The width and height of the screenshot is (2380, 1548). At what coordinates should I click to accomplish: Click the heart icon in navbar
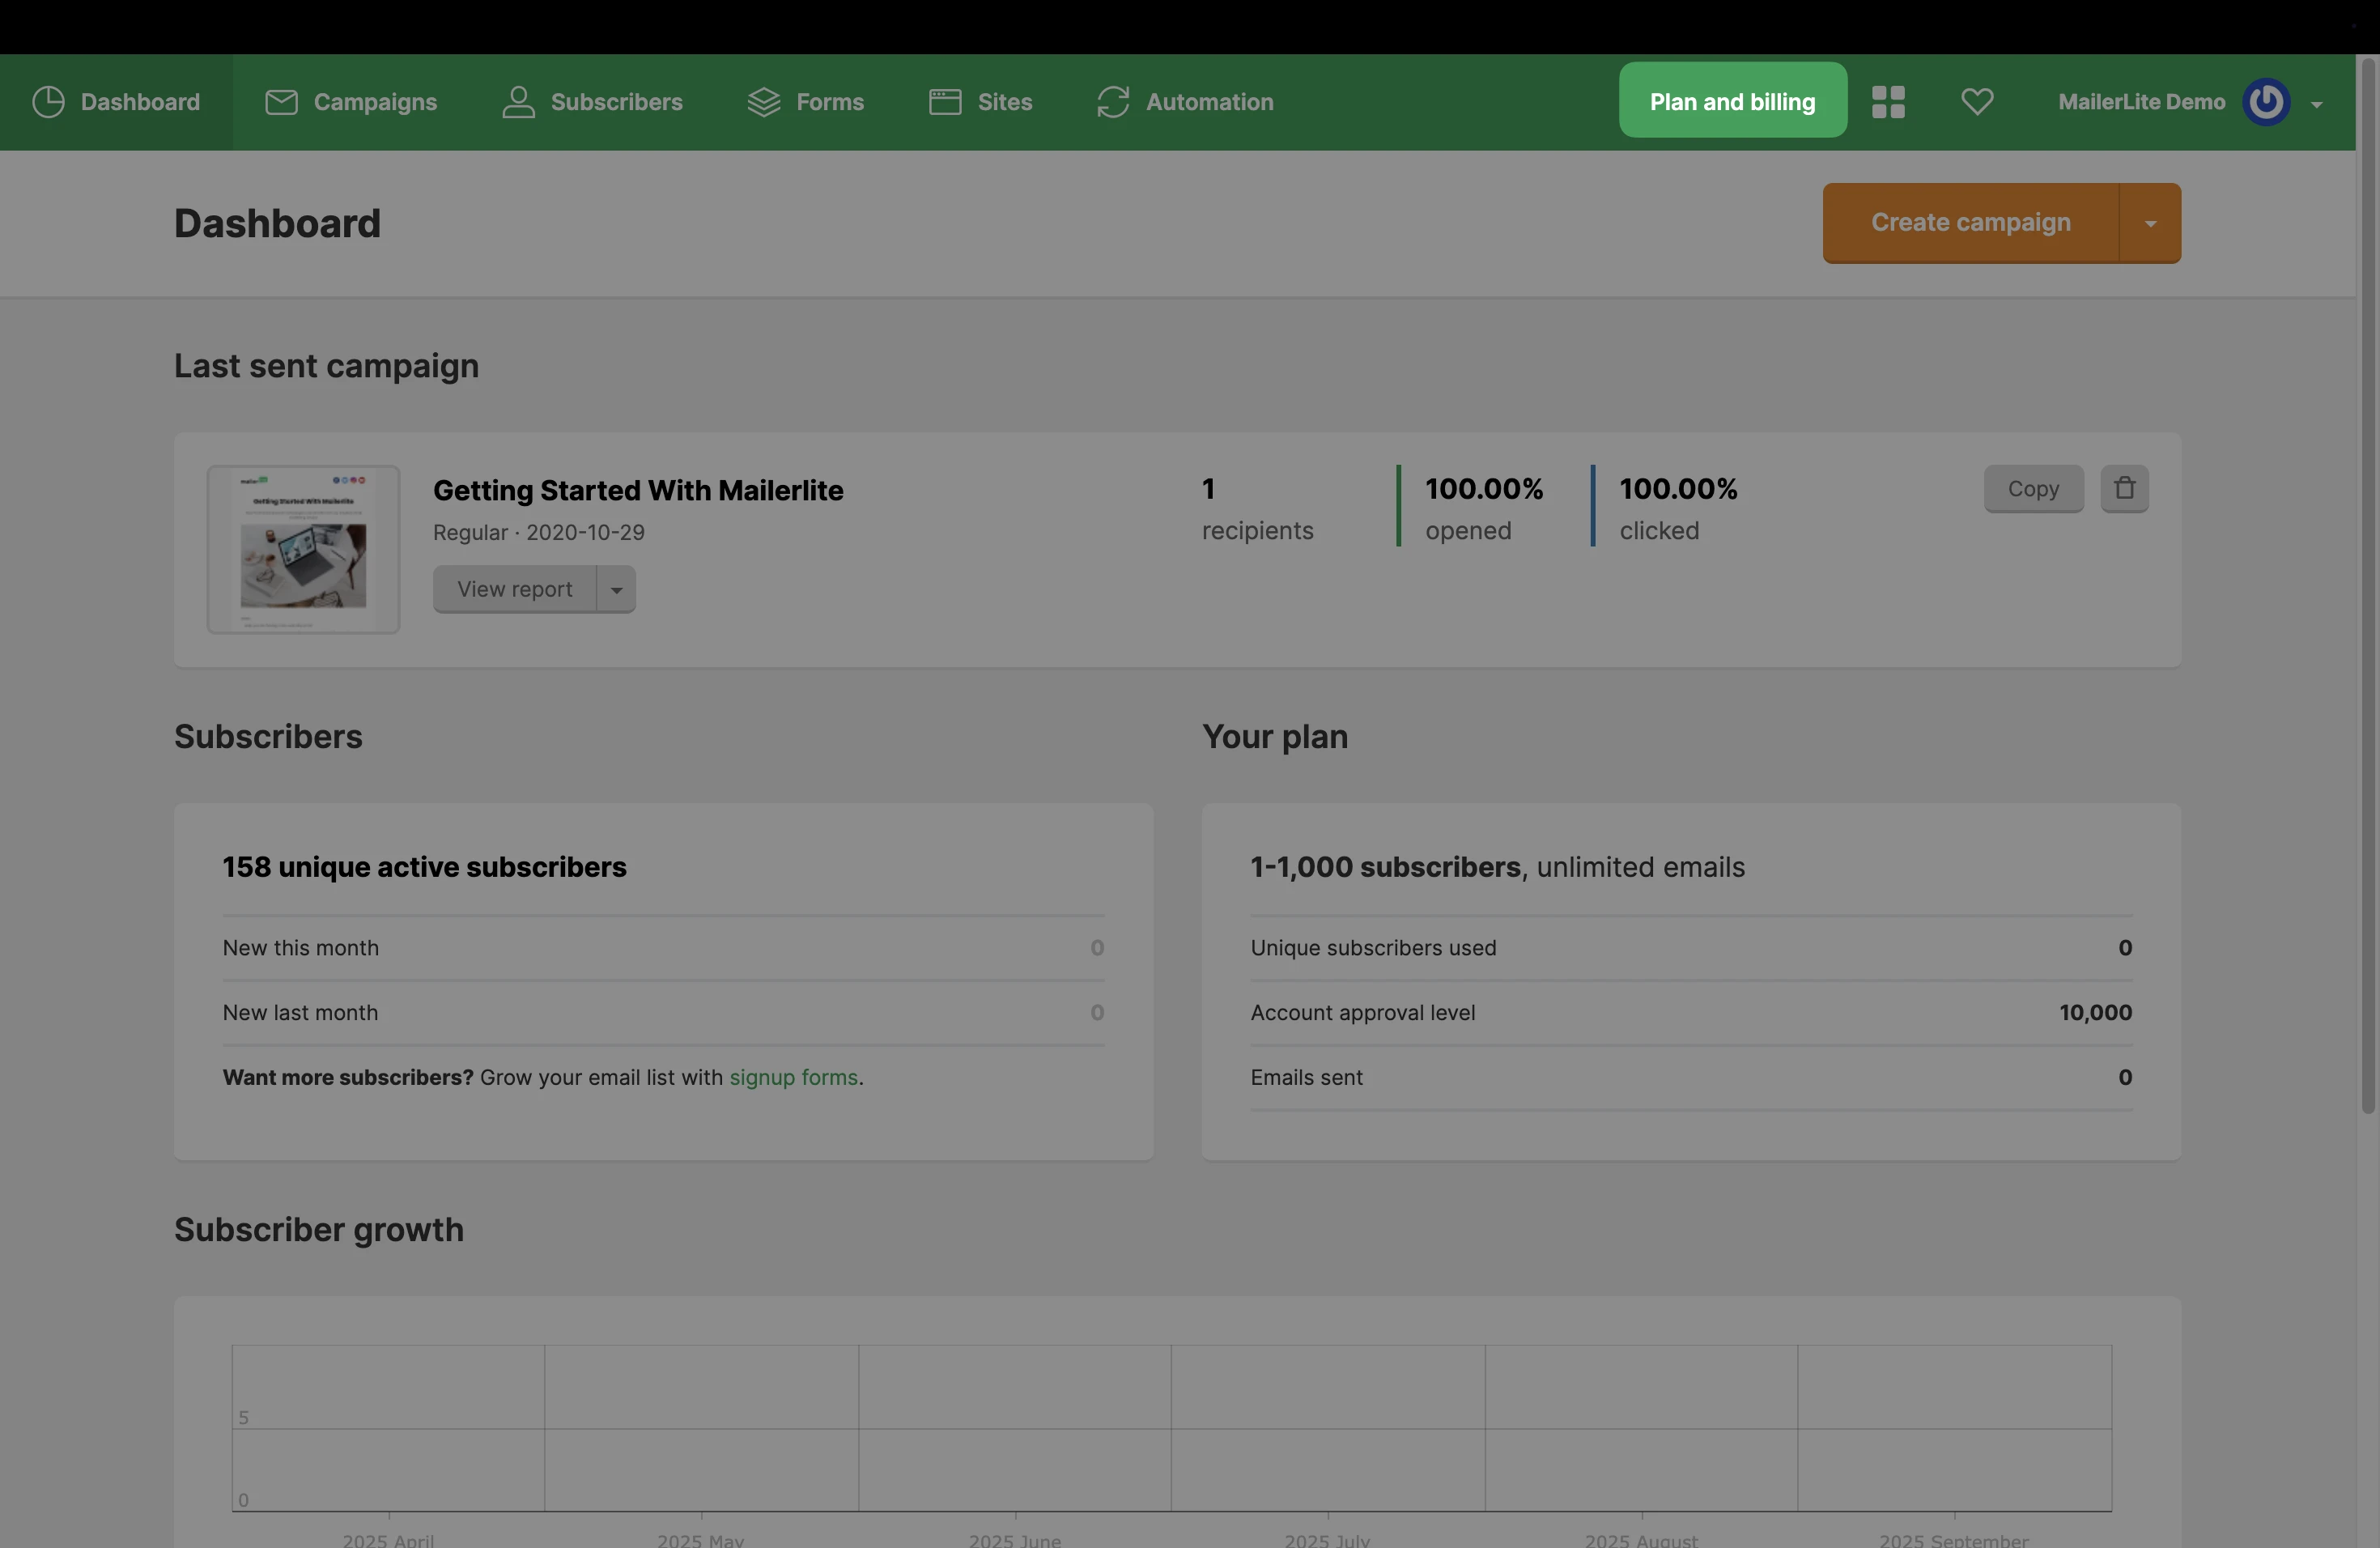coord(1977,102)
